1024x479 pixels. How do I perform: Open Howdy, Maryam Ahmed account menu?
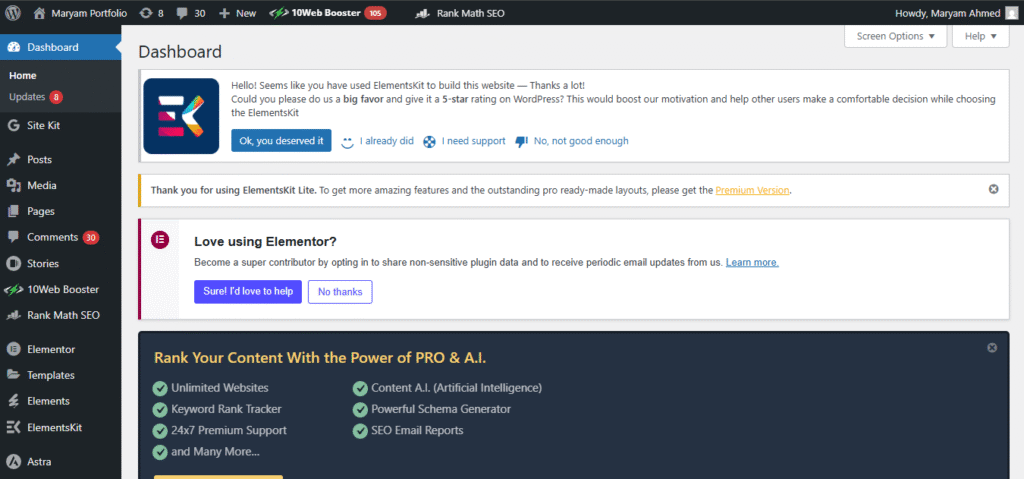click(956, 12)
